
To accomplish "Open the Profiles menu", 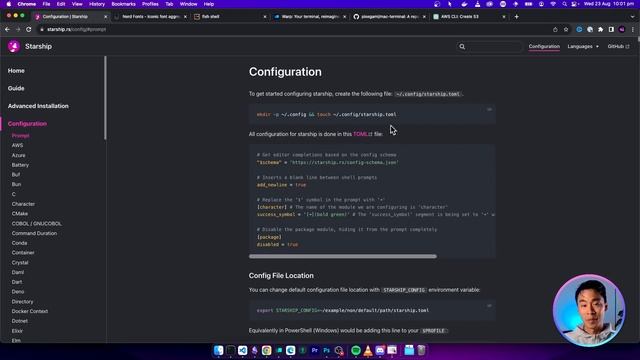I will 150,4.
